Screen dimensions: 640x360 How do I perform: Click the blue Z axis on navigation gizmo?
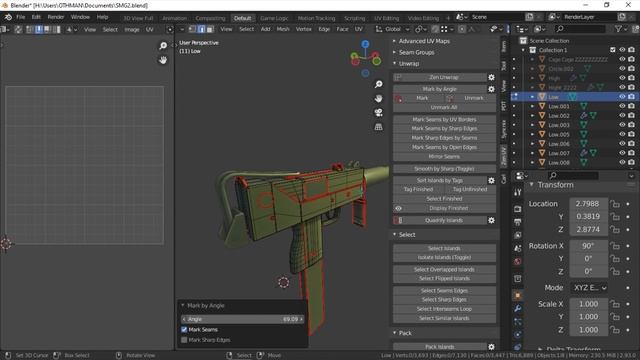pyautogui.click(x=365, y=44)
